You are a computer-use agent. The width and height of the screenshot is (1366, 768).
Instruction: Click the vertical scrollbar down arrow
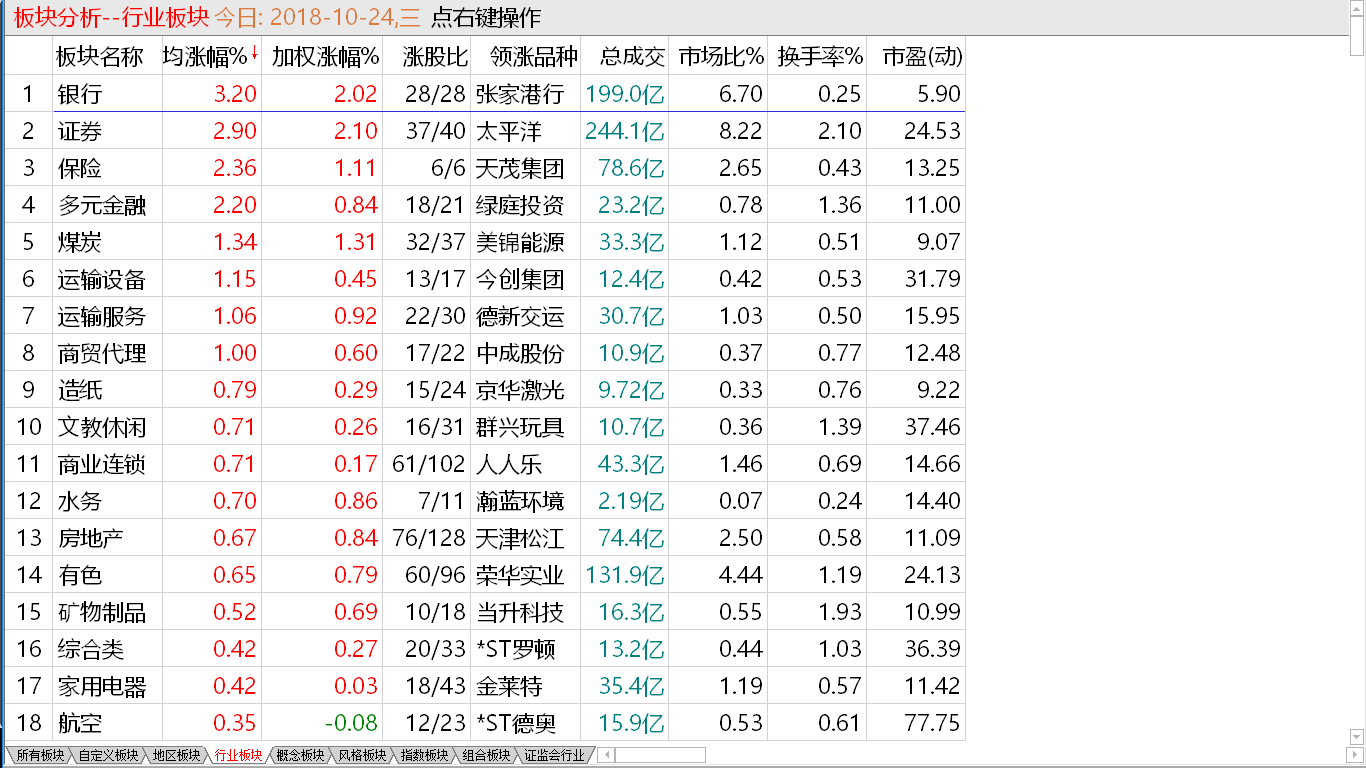pos(1357,738)
